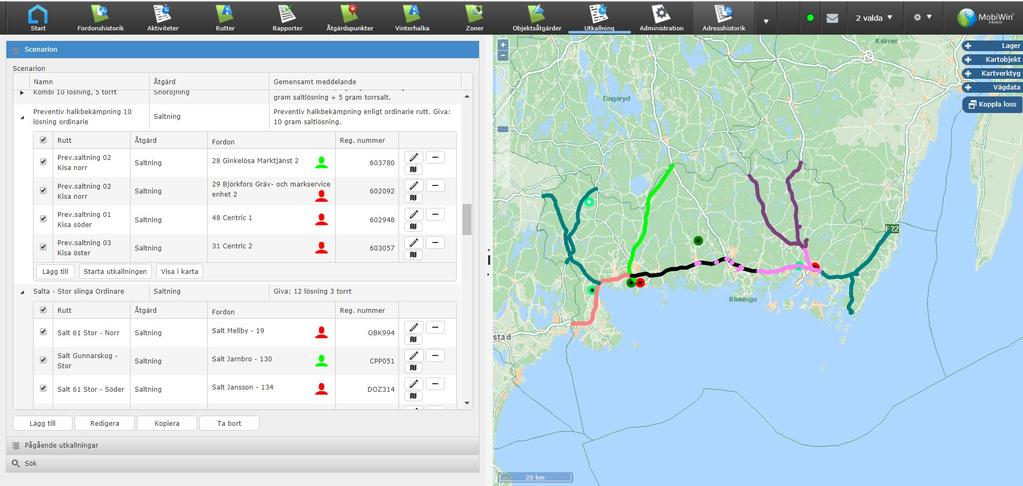Show map for the DOZ314 row
The width and height of the screenshot is (1023, 486).
414,396
